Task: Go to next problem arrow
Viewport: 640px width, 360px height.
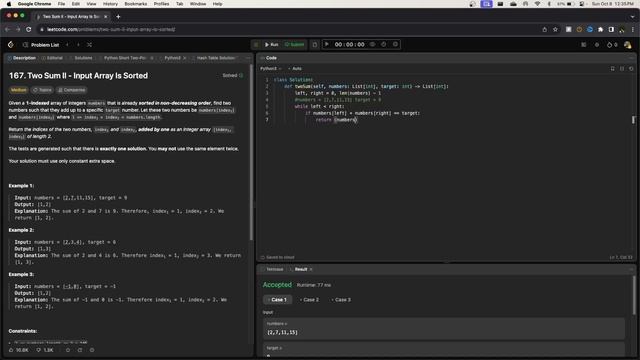Action: coord(78,45)
